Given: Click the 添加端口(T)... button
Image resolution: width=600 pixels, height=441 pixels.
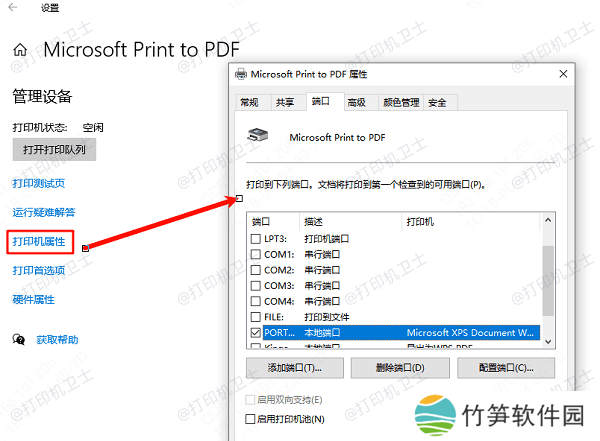Looking at the screenshot, I should (295, 368).
